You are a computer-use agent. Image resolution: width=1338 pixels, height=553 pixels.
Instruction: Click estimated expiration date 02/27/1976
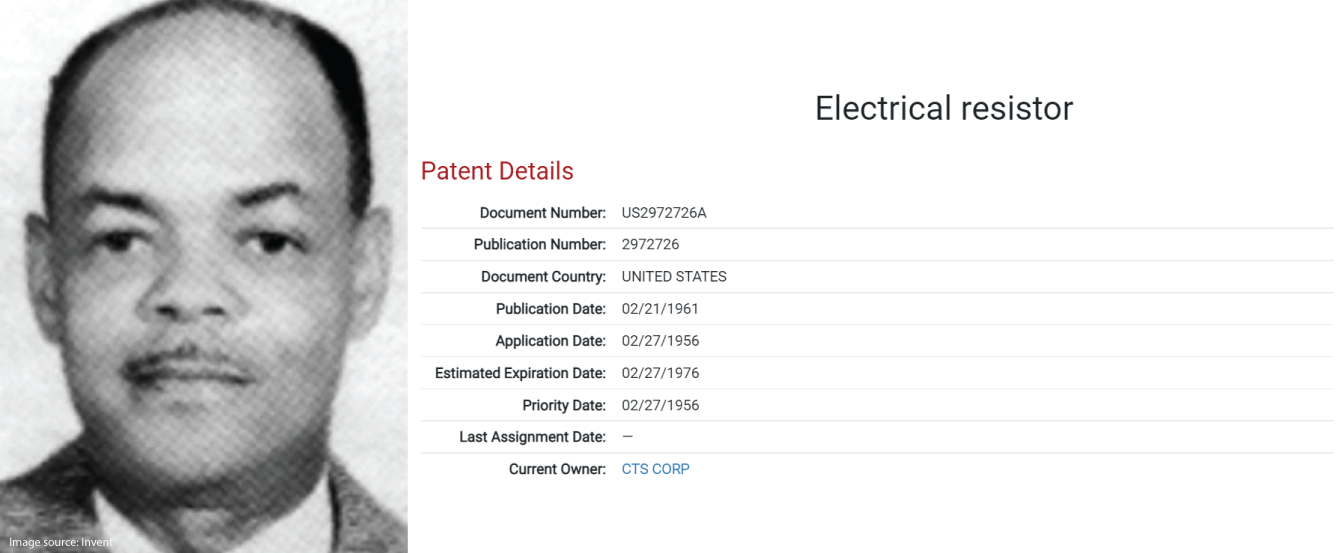[x=660, y=373]
